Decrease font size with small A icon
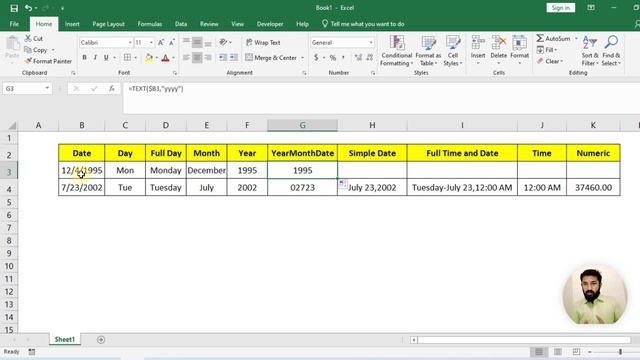 point(172,42)
